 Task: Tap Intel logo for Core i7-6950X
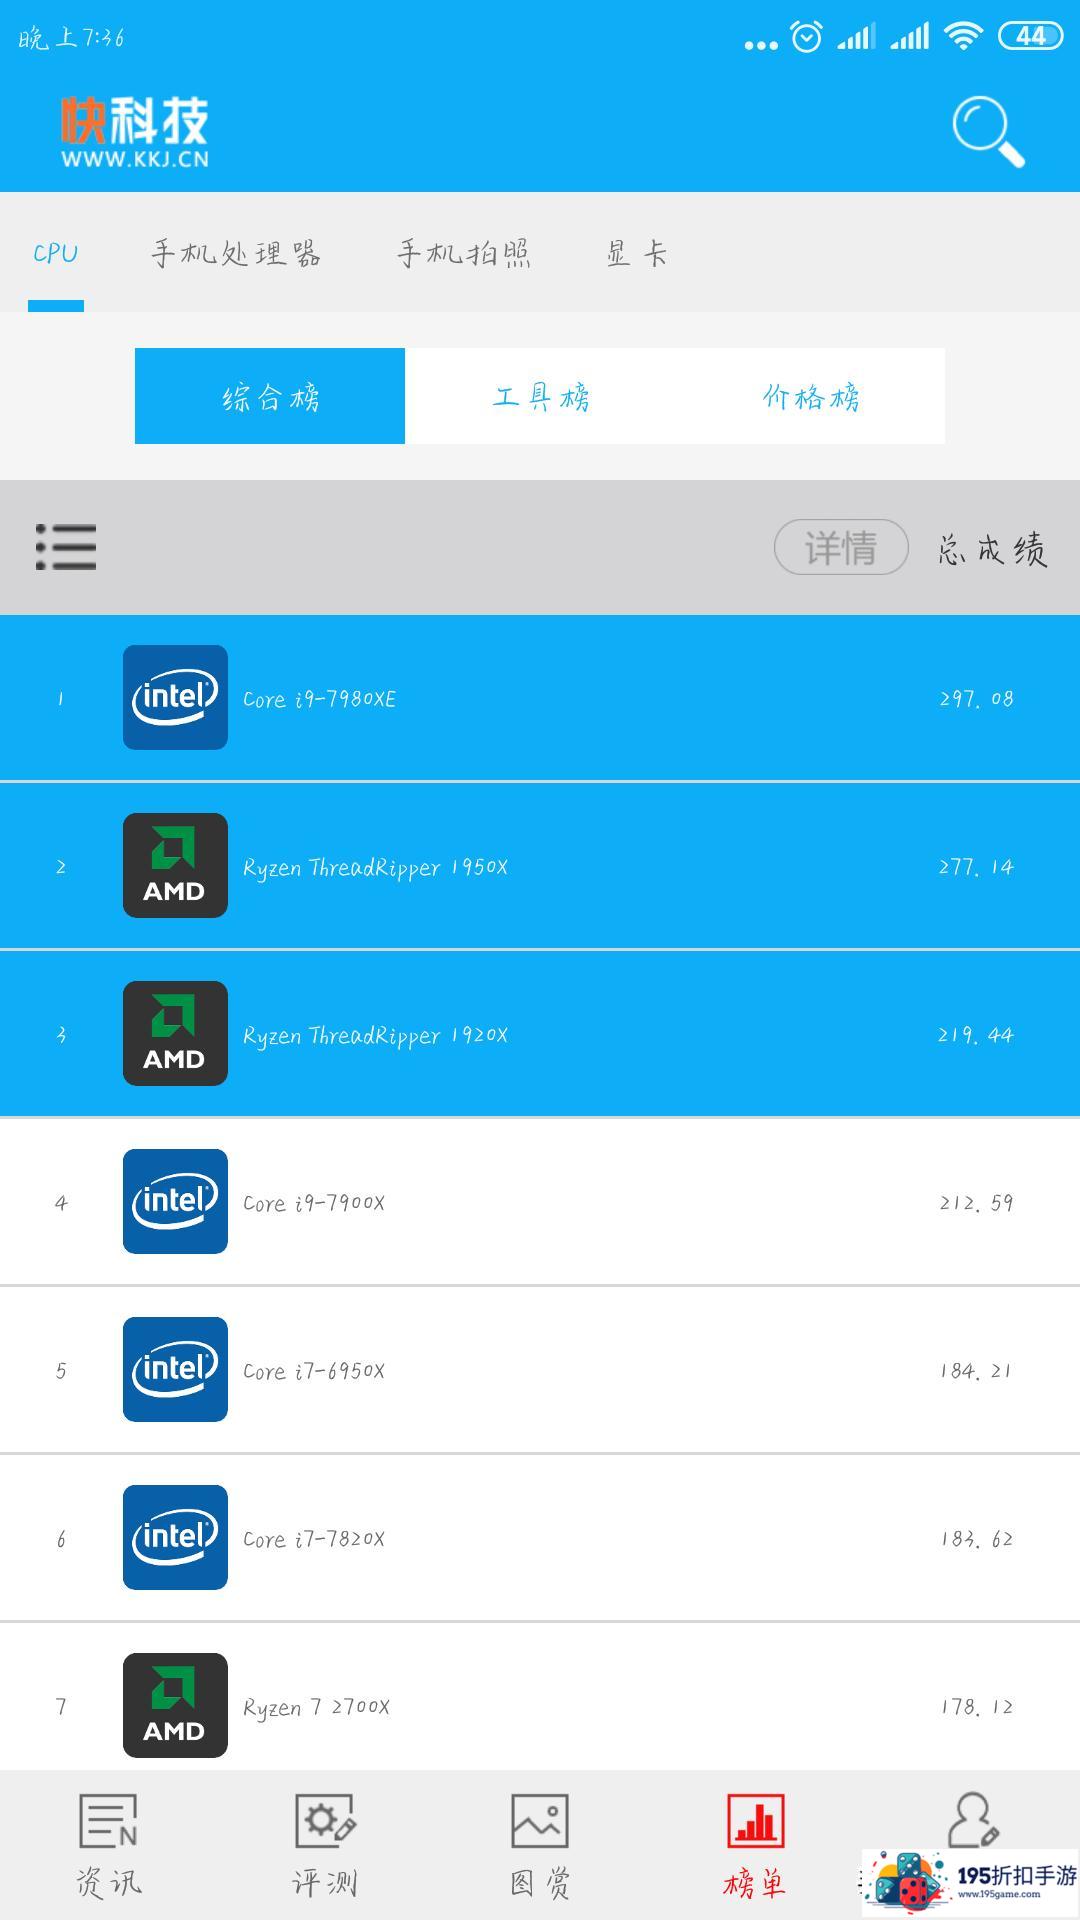click(x=175, y=1369)
